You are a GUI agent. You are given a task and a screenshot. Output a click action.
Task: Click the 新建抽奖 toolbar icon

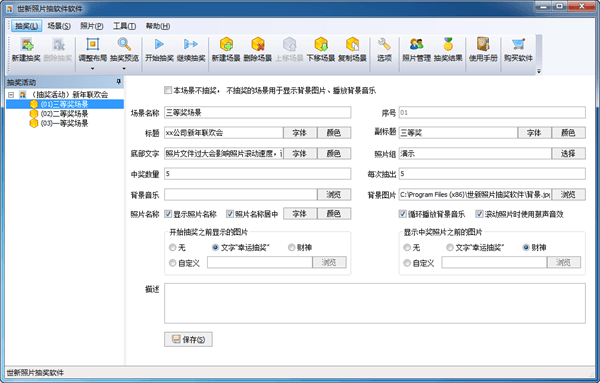pyautogui.click(x=26, y=50)
